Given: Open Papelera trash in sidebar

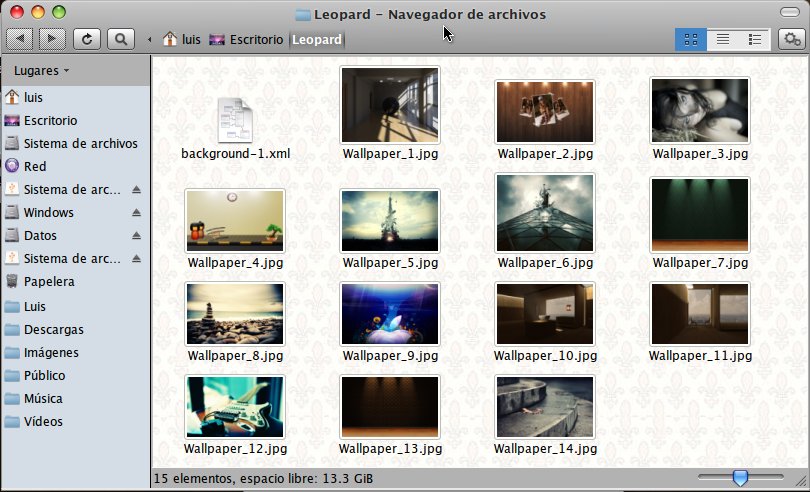Looking at the screenshot, I should [x=75, y=281].
